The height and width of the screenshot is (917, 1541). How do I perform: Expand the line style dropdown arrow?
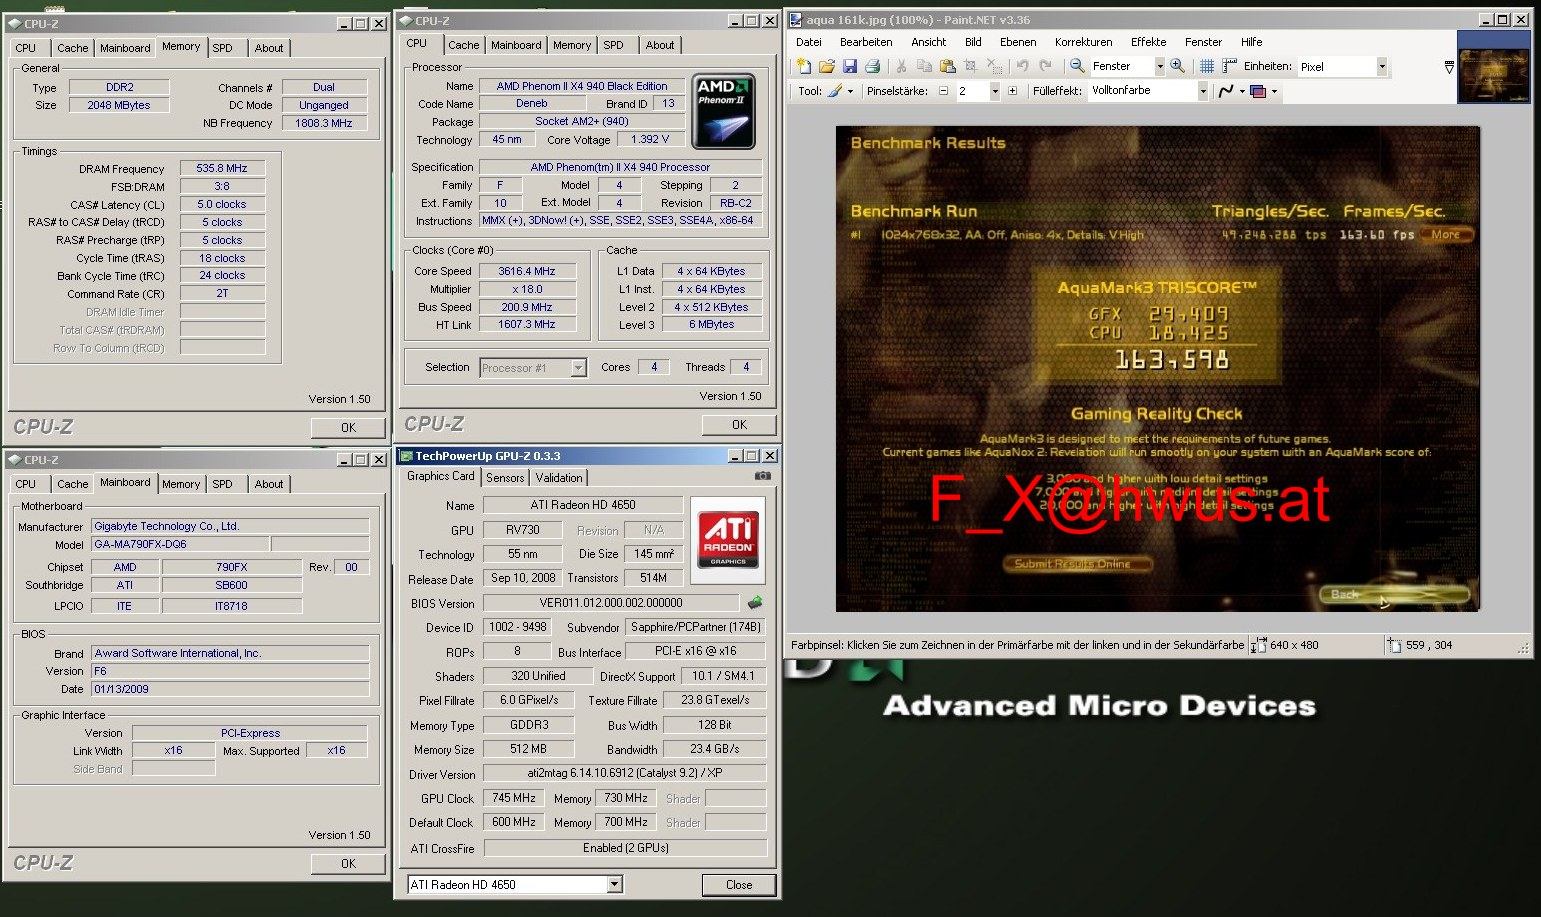pos(1242,91)
